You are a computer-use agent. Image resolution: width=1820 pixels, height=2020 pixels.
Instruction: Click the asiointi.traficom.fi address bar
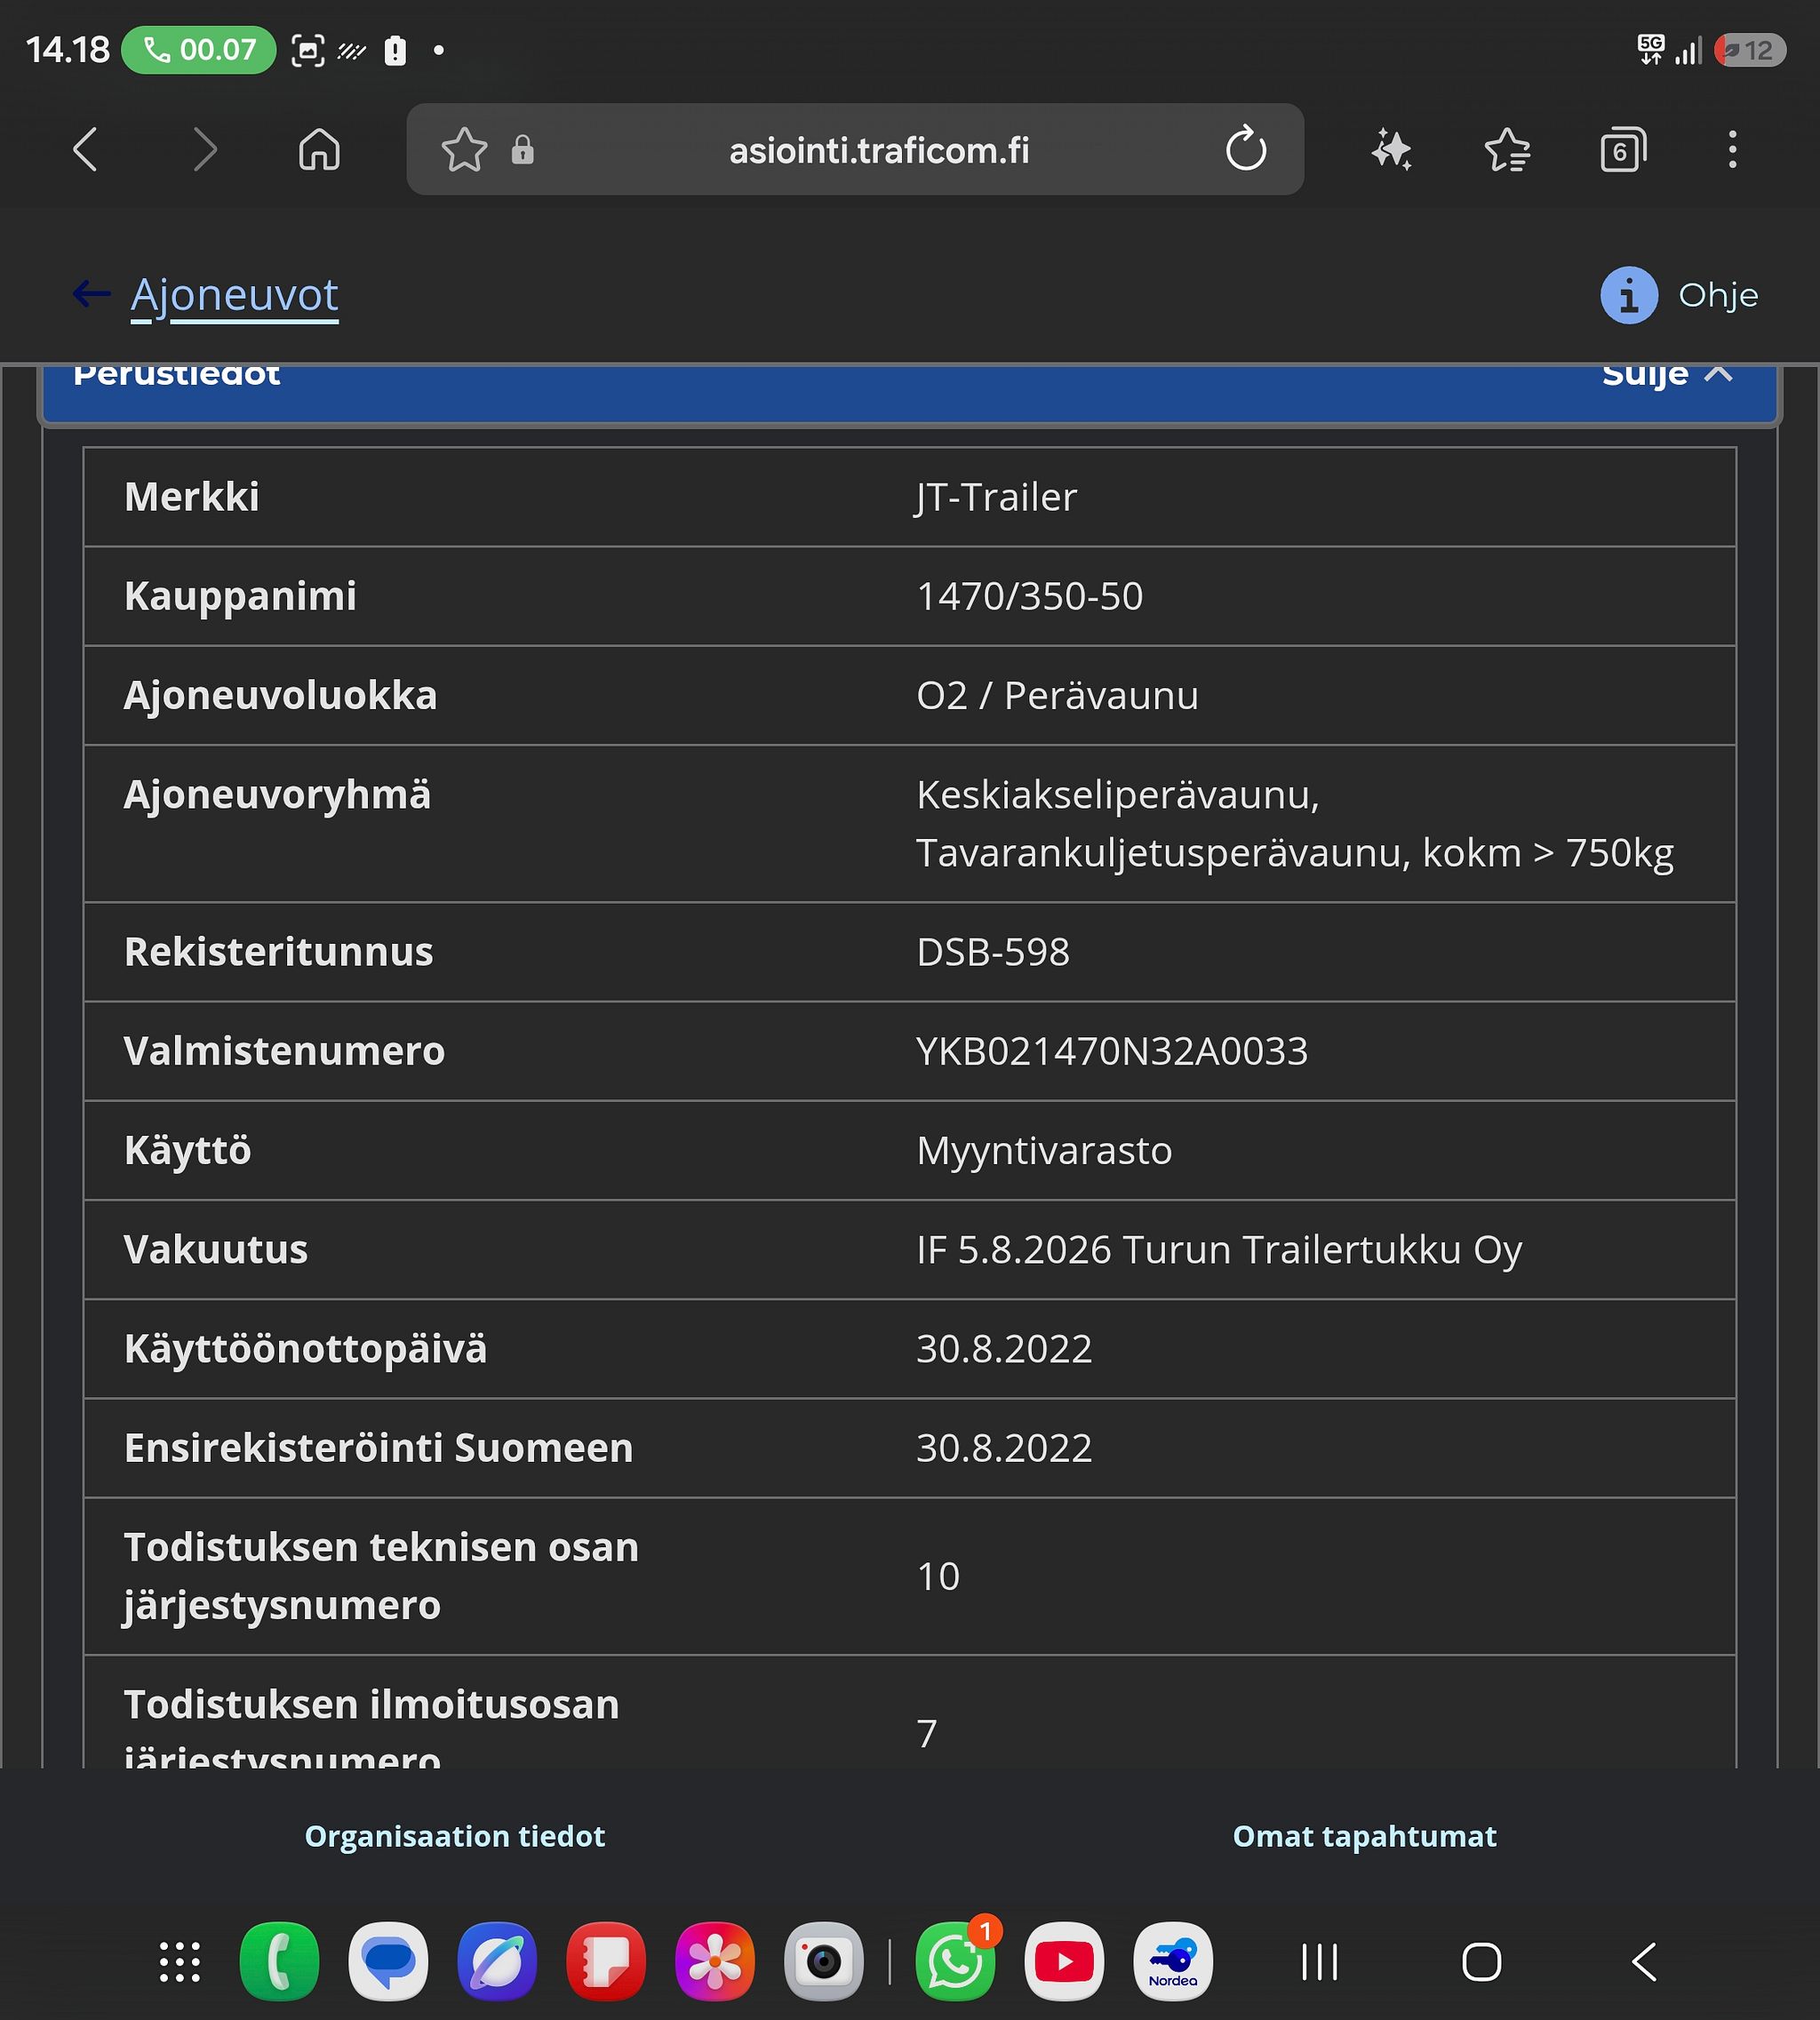coord(855,149)
